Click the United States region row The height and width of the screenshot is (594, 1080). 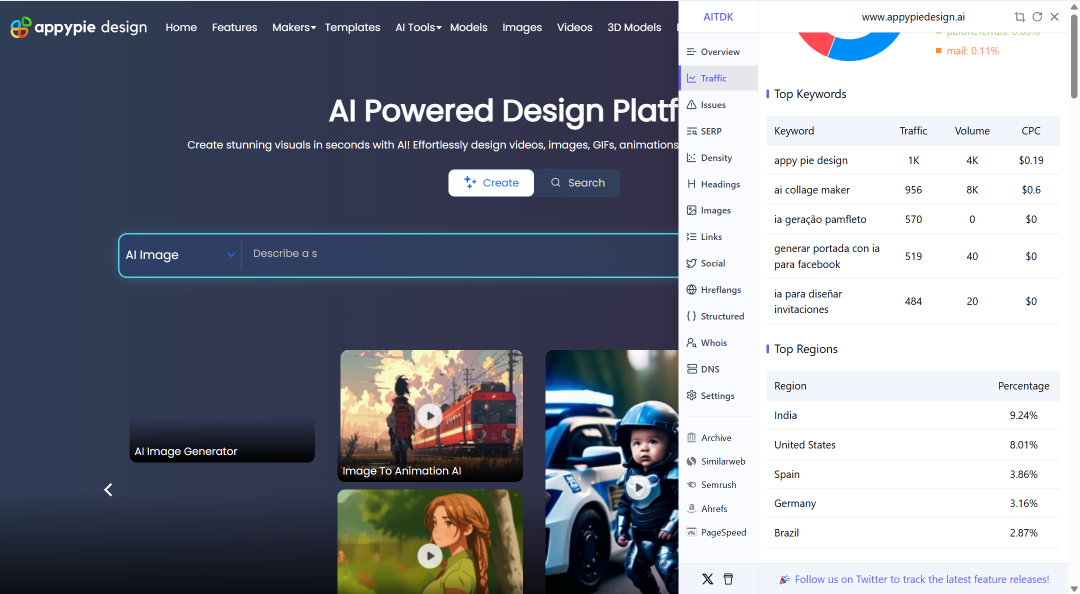[x=913, y=445]
